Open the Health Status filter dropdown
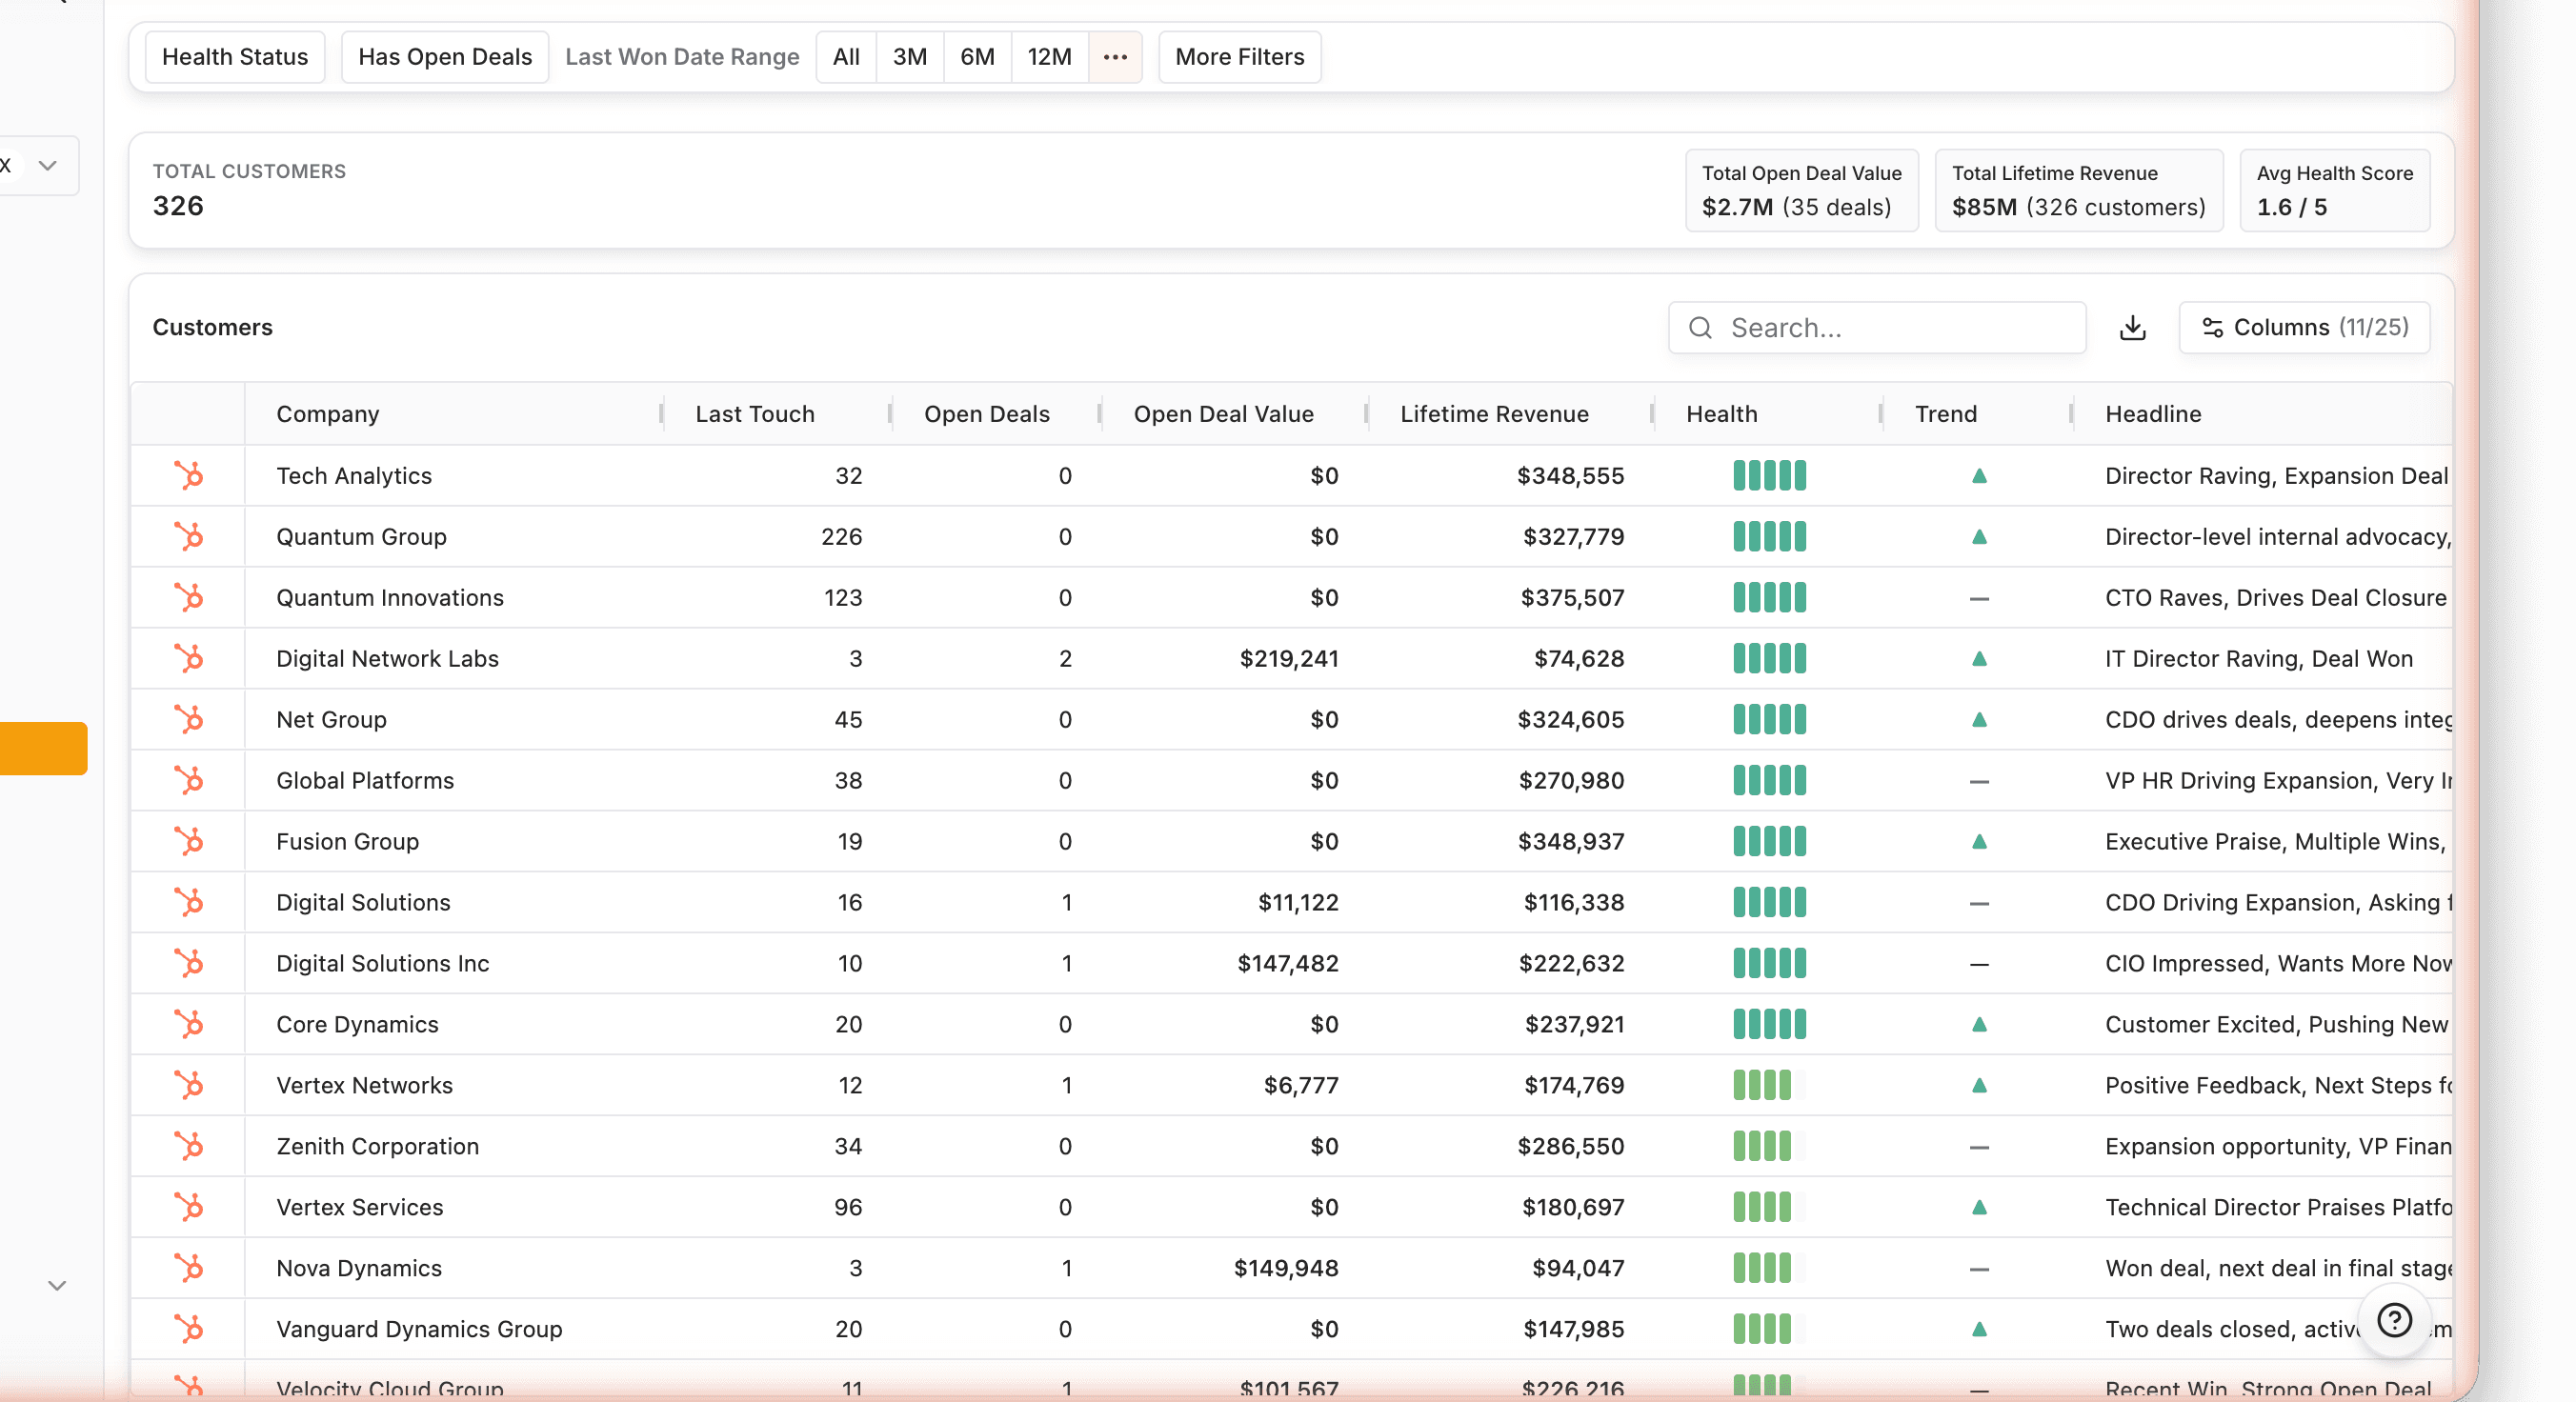The width and height of the screenshot is (2576, 1402). 235,57
